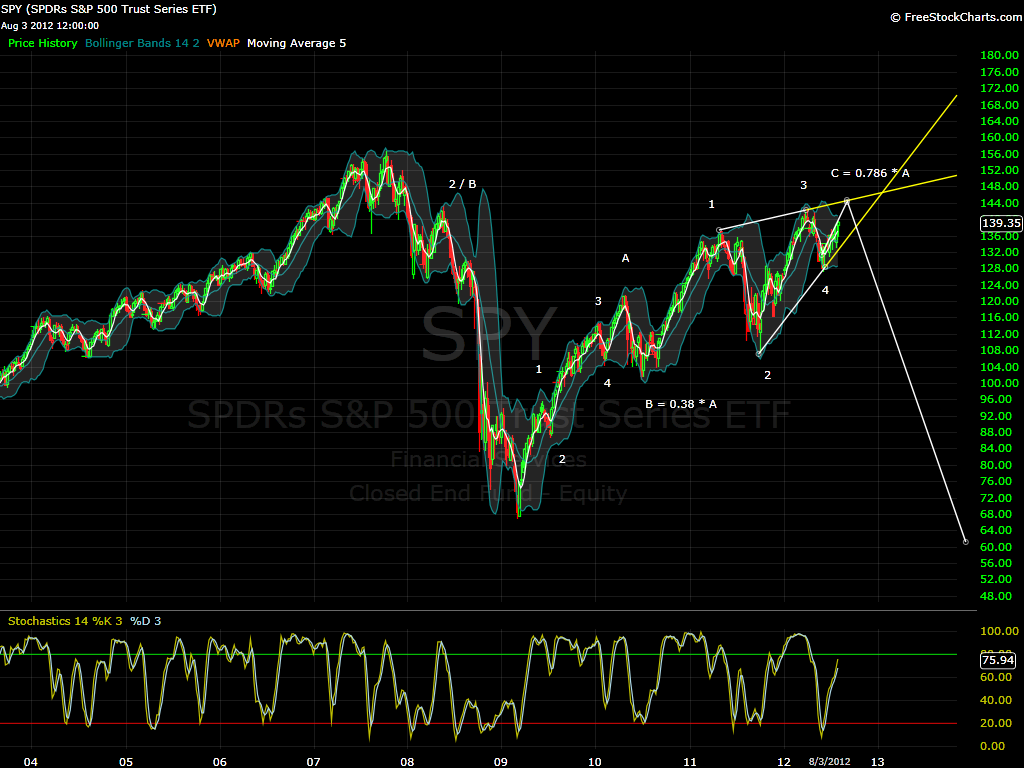This screenshot has width=1024, height=768.
Task: Click the 120.00 price axis label
Action: click(x=999, y=301)
